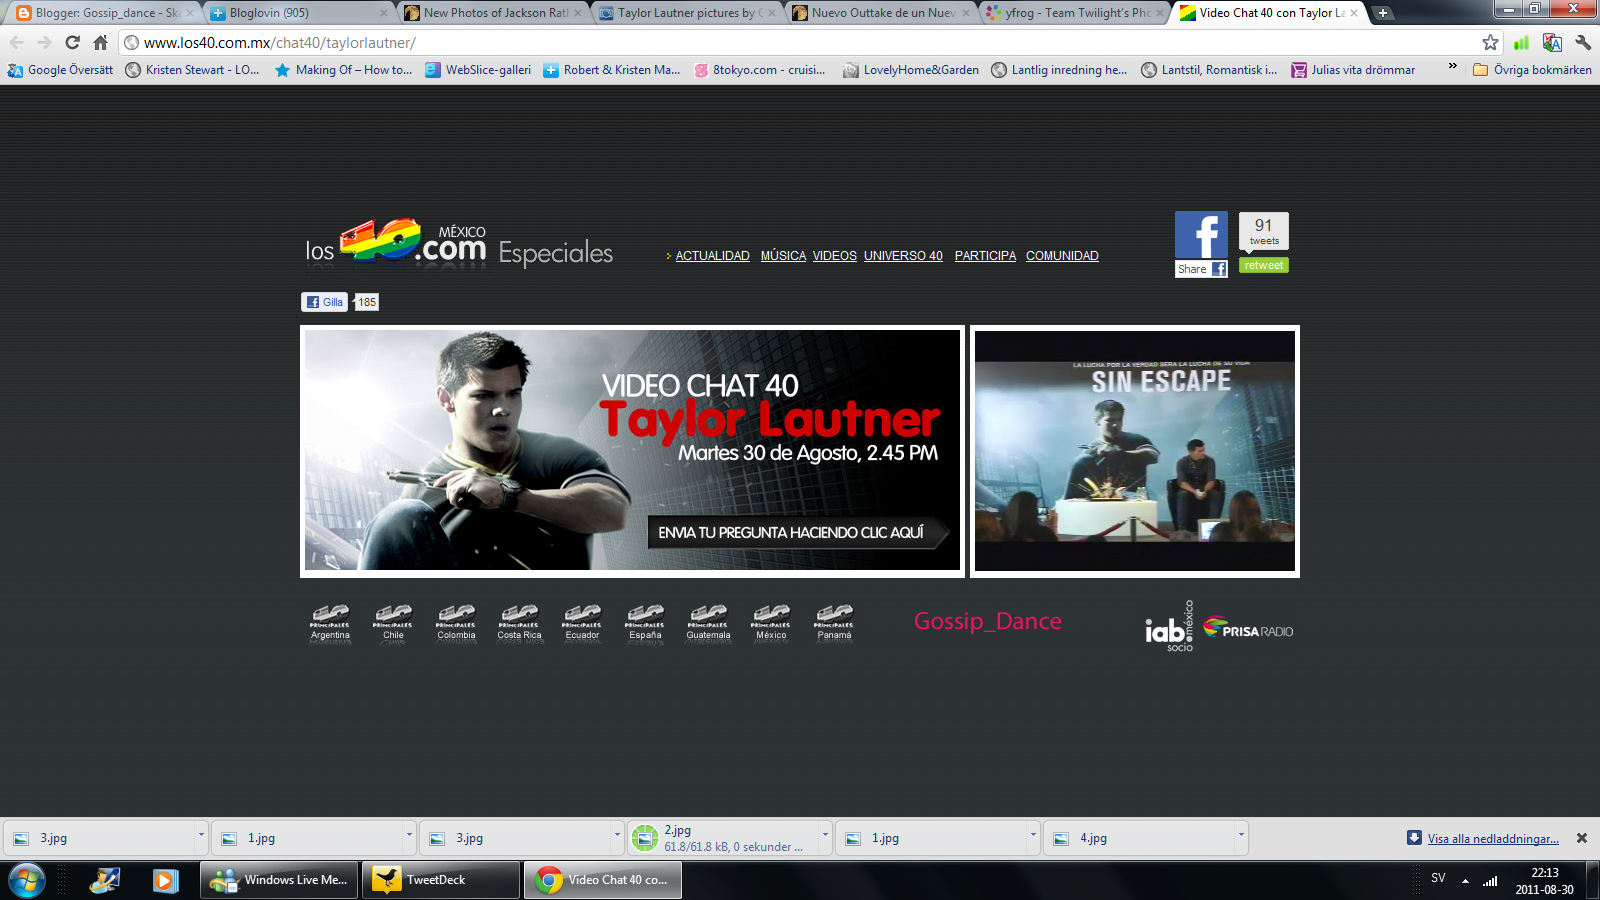This screenshot has height=900, width=1600.
Task: Show hidden system tray icons arrow
Action: pos(1465,881)
